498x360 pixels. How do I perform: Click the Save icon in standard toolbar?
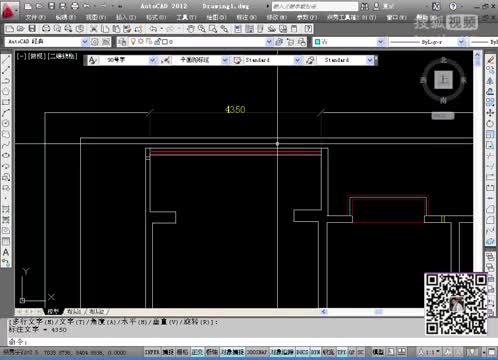[x=32, y=29]
